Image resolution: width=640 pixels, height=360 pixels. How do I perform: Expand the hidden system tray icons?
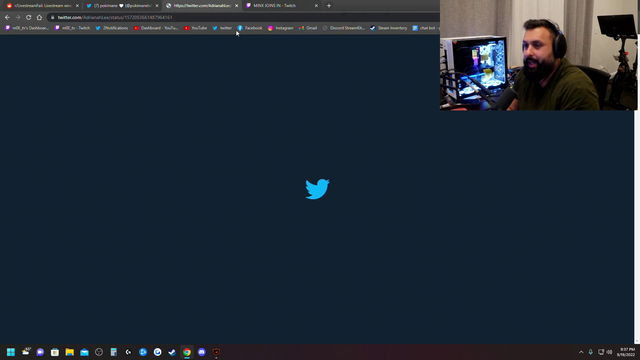coord(581,352)
